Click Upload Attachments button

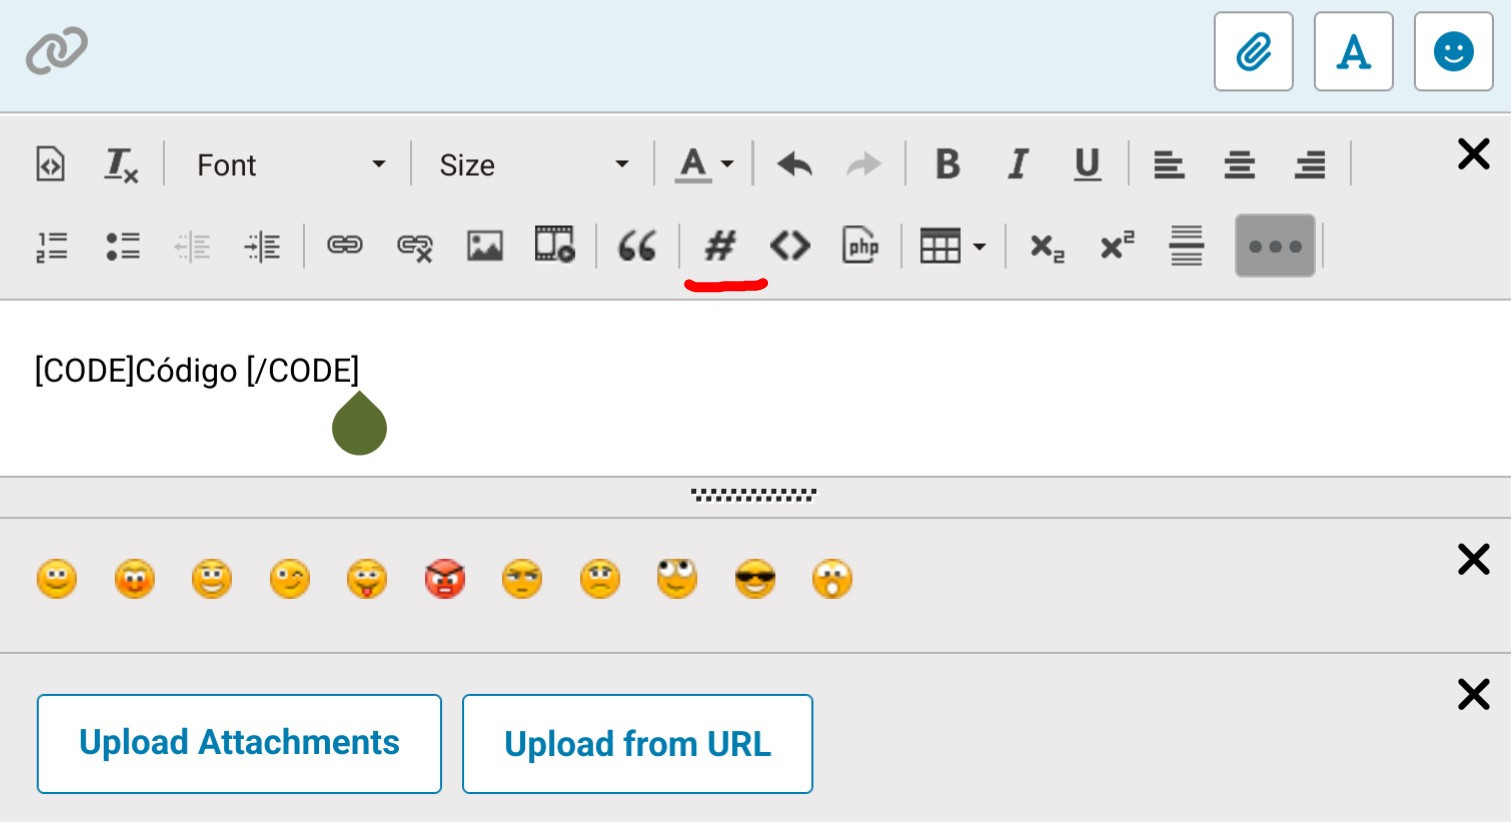239,744
